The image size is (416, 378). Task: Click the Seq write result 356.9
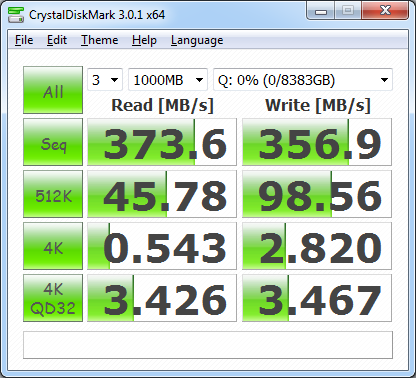tap(317, 142)
